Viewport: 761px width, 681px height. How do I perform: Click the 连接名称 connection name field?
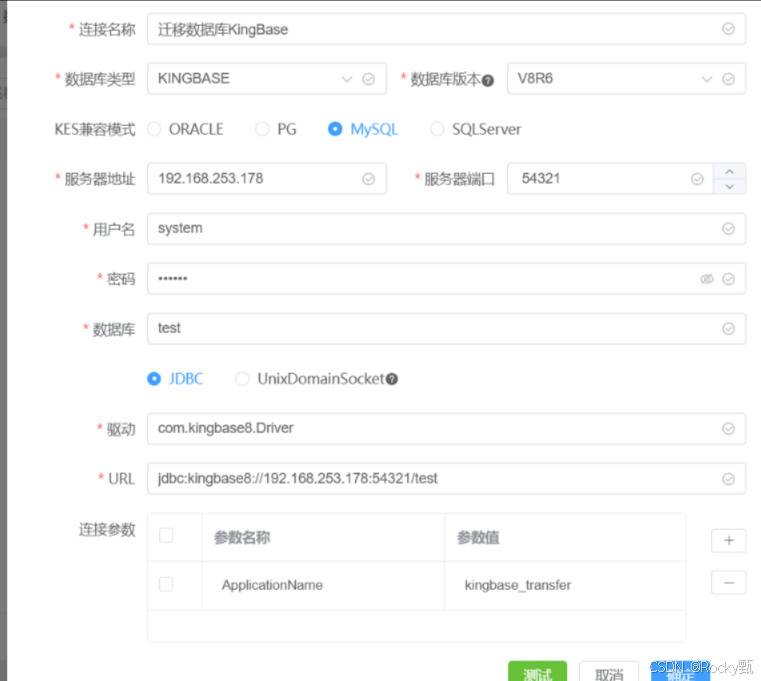[x=446, y=29]
